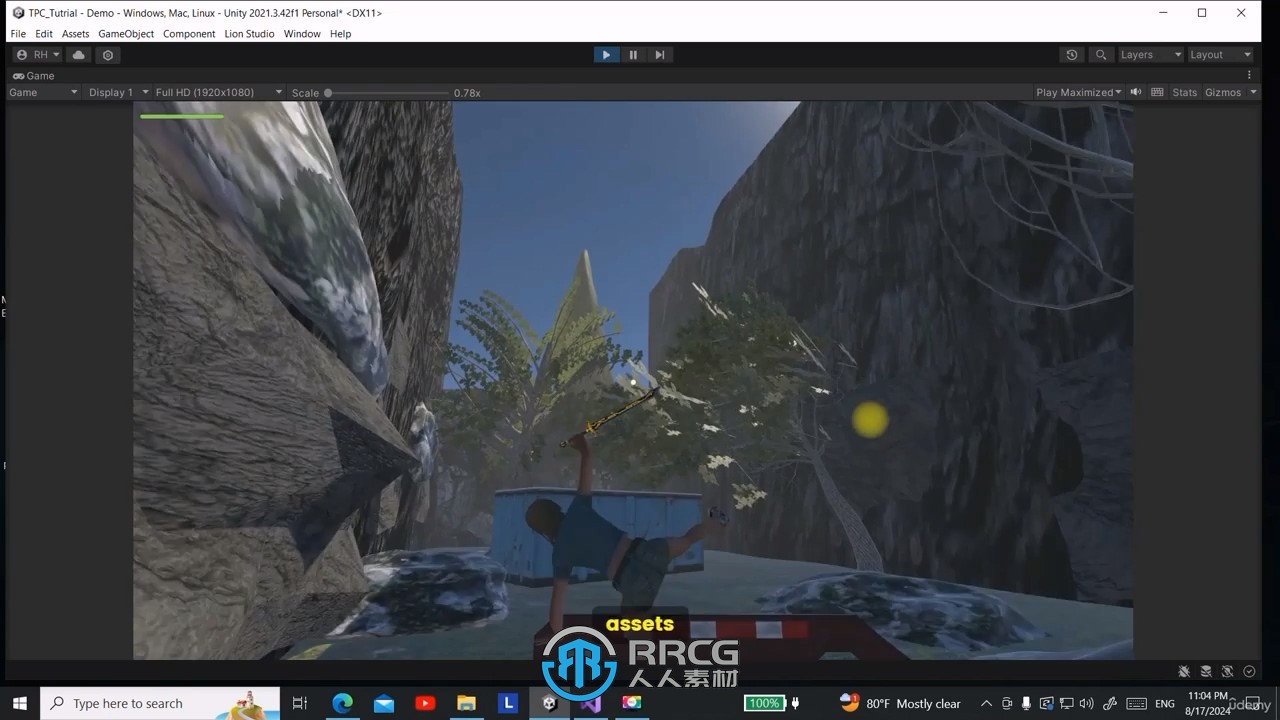Screen dimensions: 1280x720
Task: Open the Layout dropdown
Action: click(x=1220, y=55)
